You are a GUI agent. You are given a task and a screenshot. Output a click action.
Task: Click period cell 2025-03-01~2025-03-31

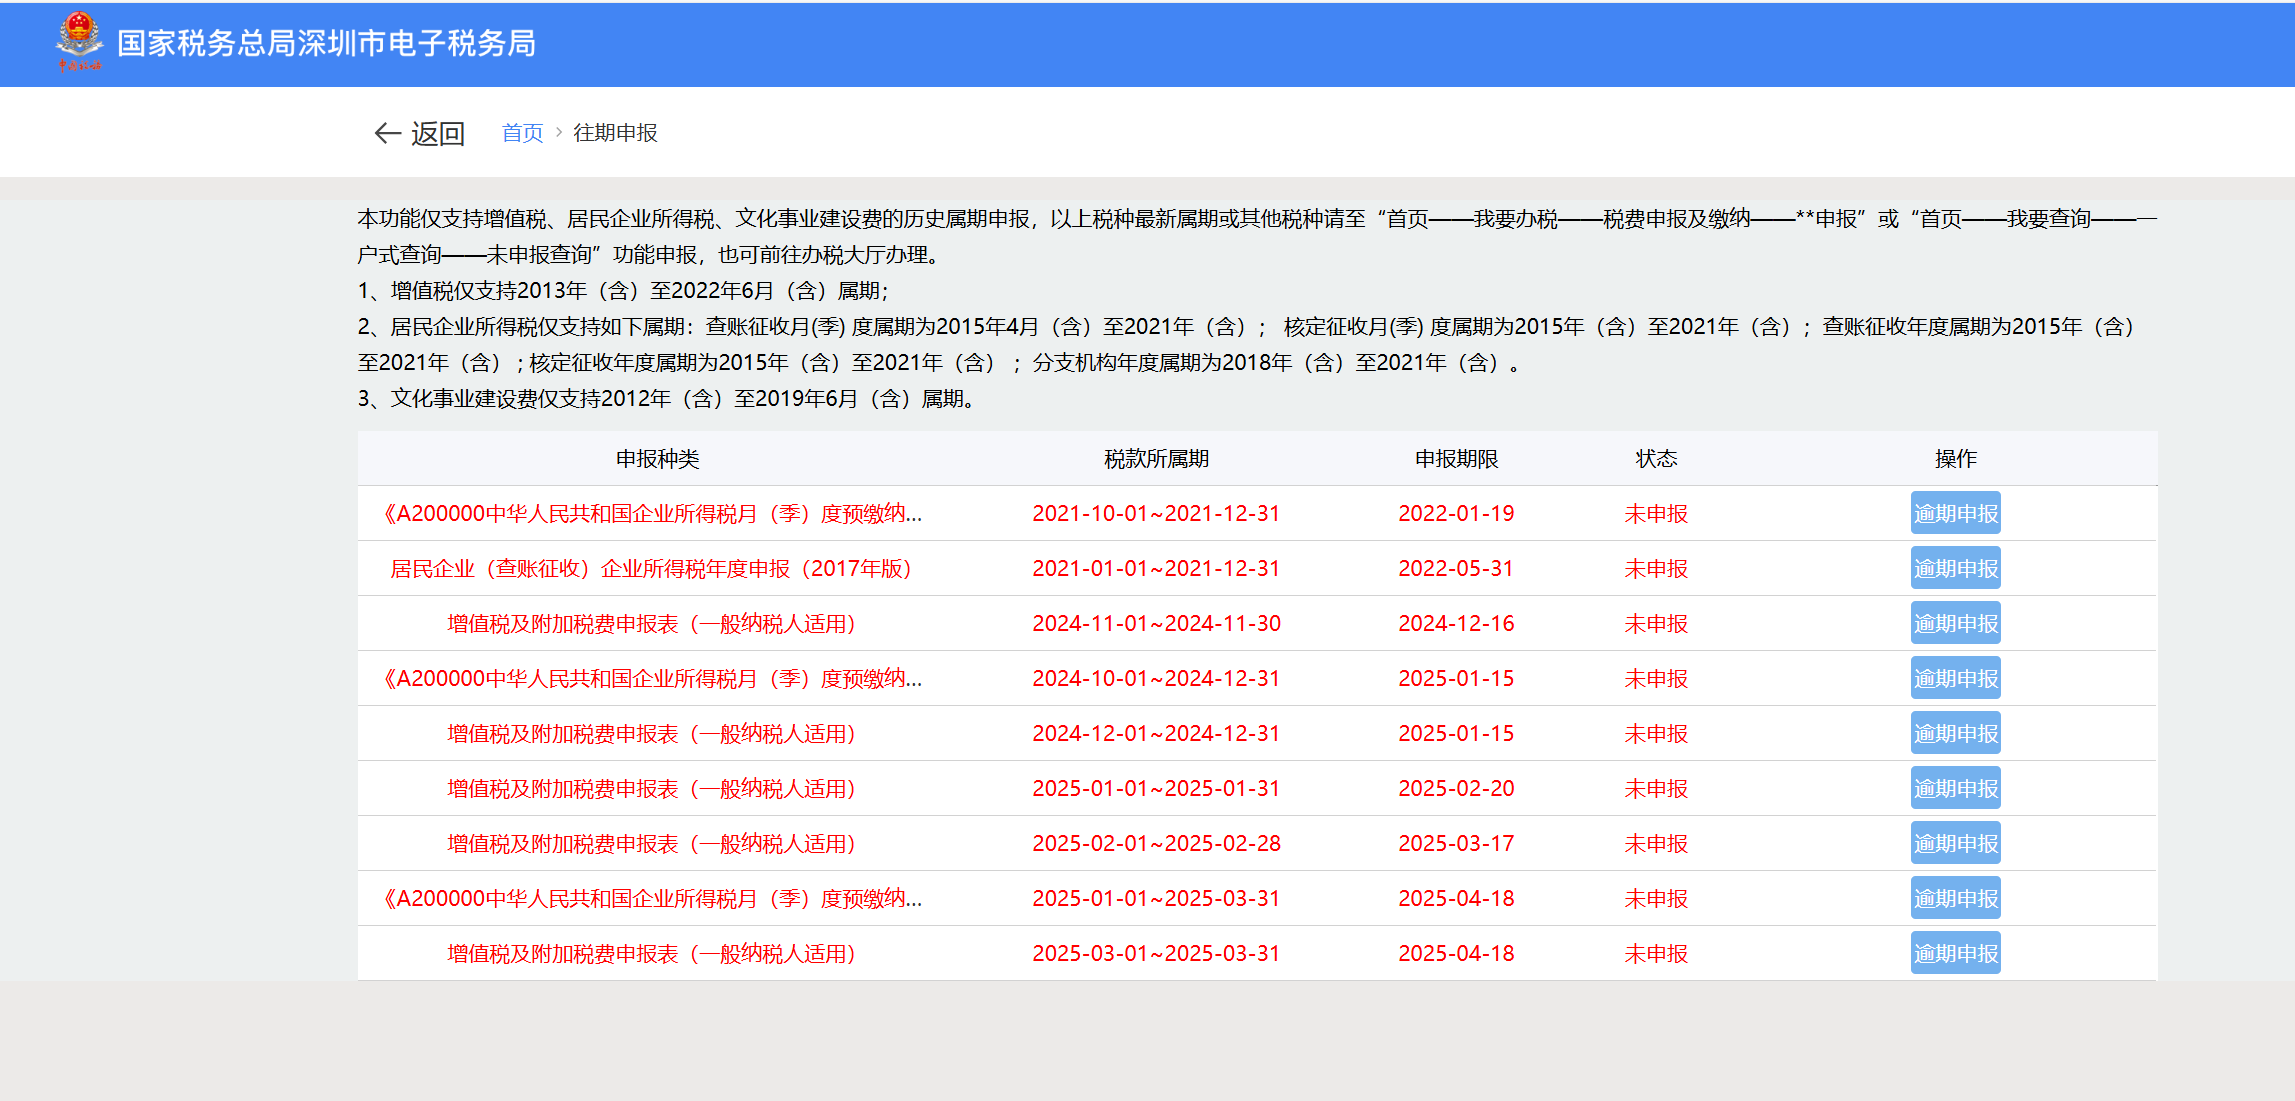coord(1156,953)
